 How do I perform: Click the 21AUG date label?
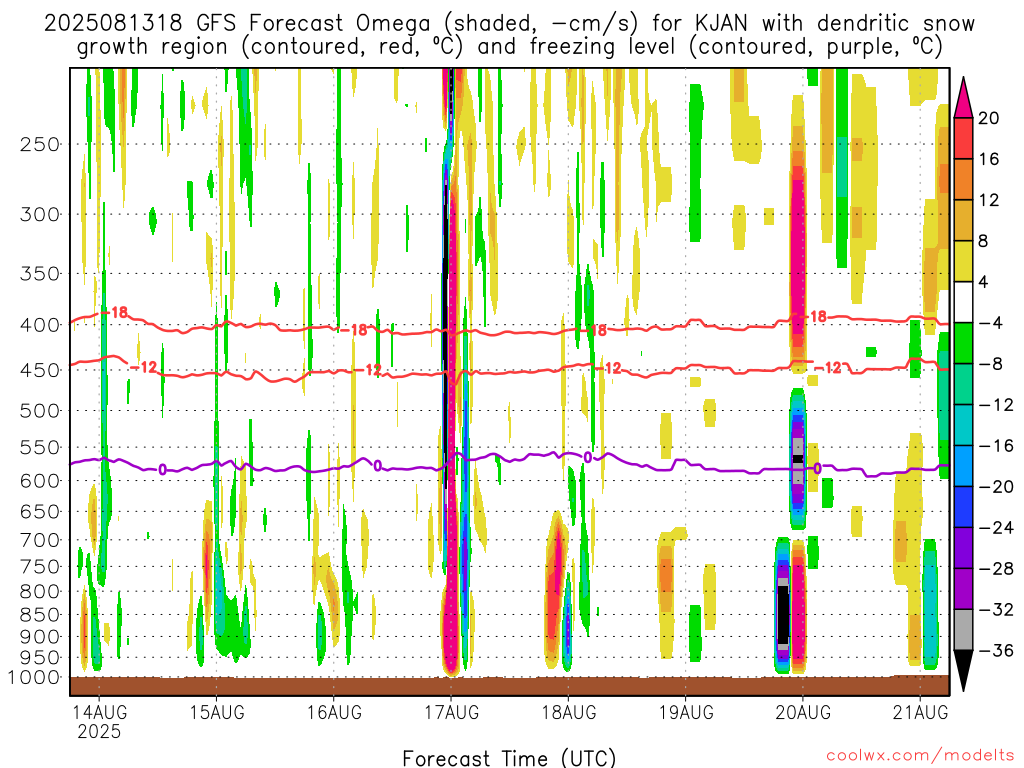(x=921, y=712)
